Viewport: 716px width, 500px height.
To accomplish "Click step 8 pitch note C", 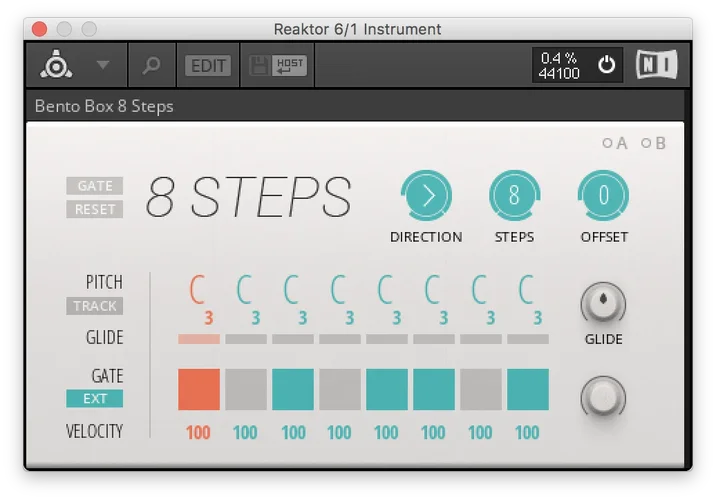I will [527, 289].
